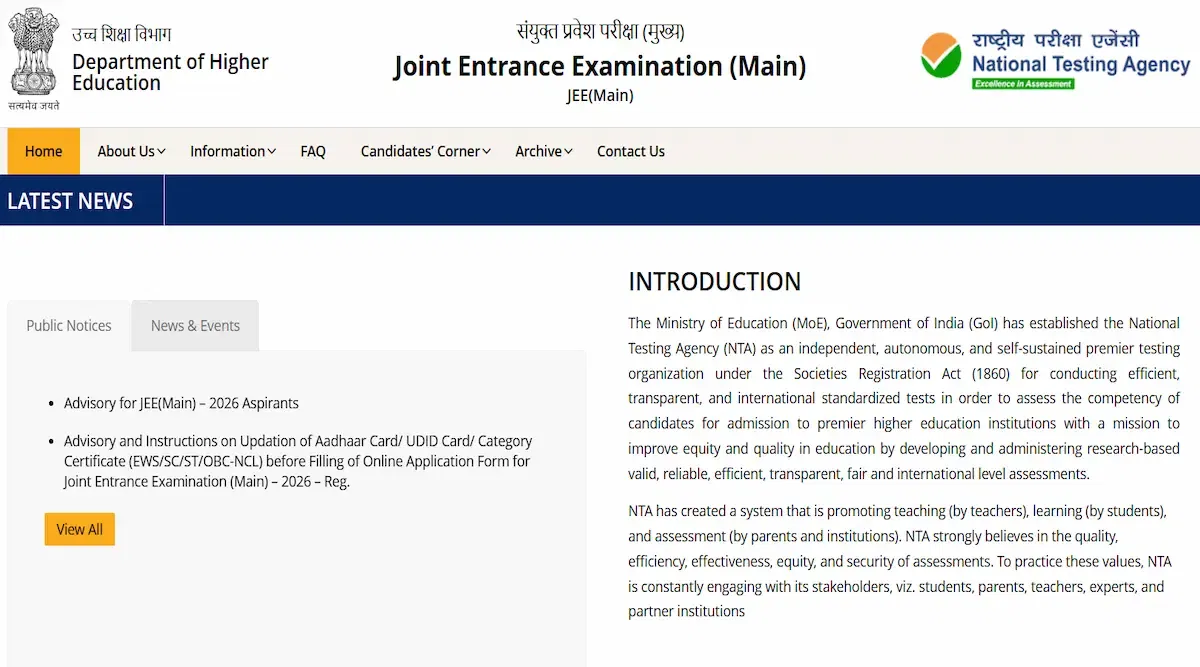Switch to the News & Events tab
1200x667 pixels.
coord(195,326)
